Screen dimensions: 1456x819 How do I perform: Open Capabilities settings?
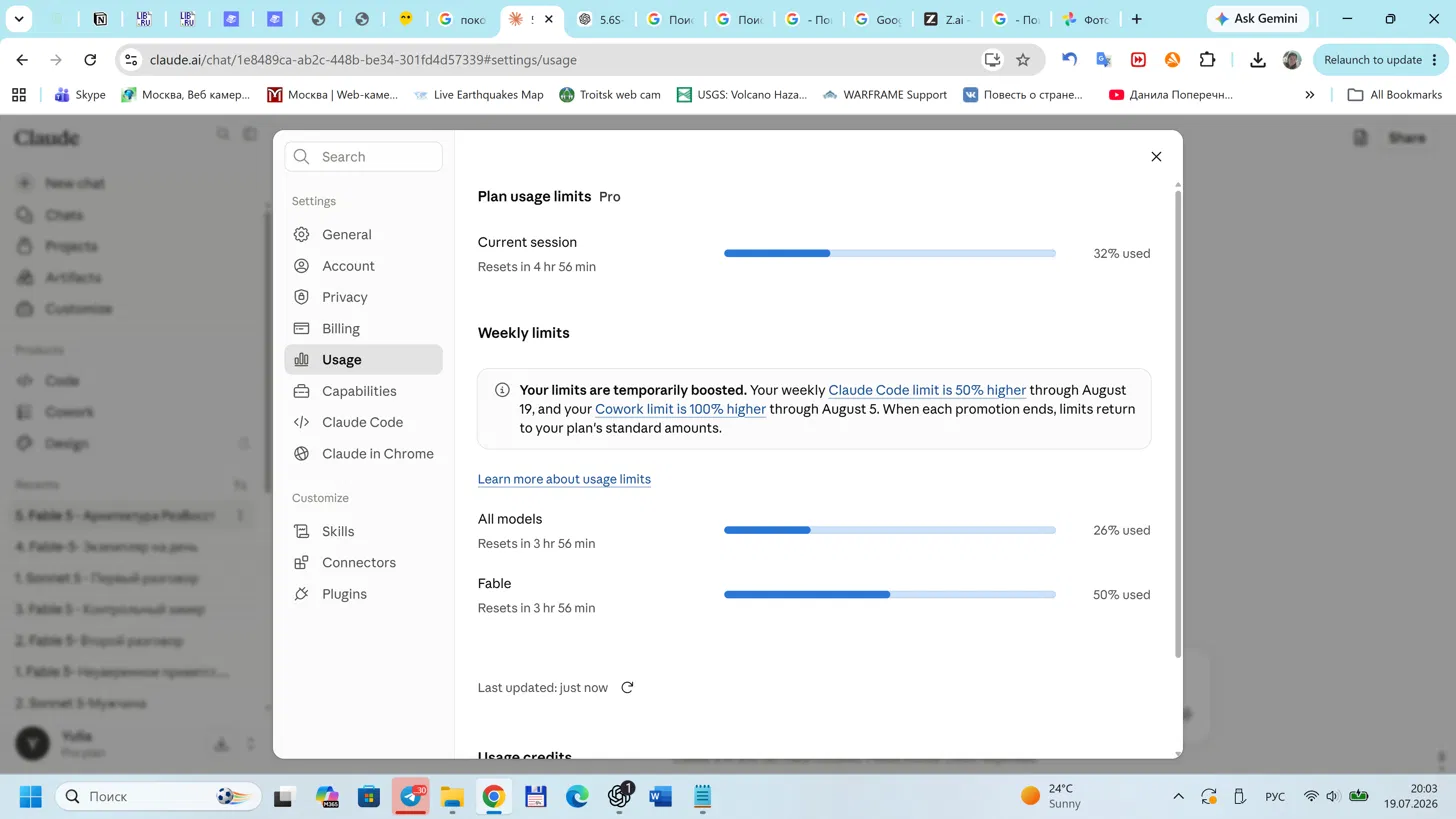(363, 391)
